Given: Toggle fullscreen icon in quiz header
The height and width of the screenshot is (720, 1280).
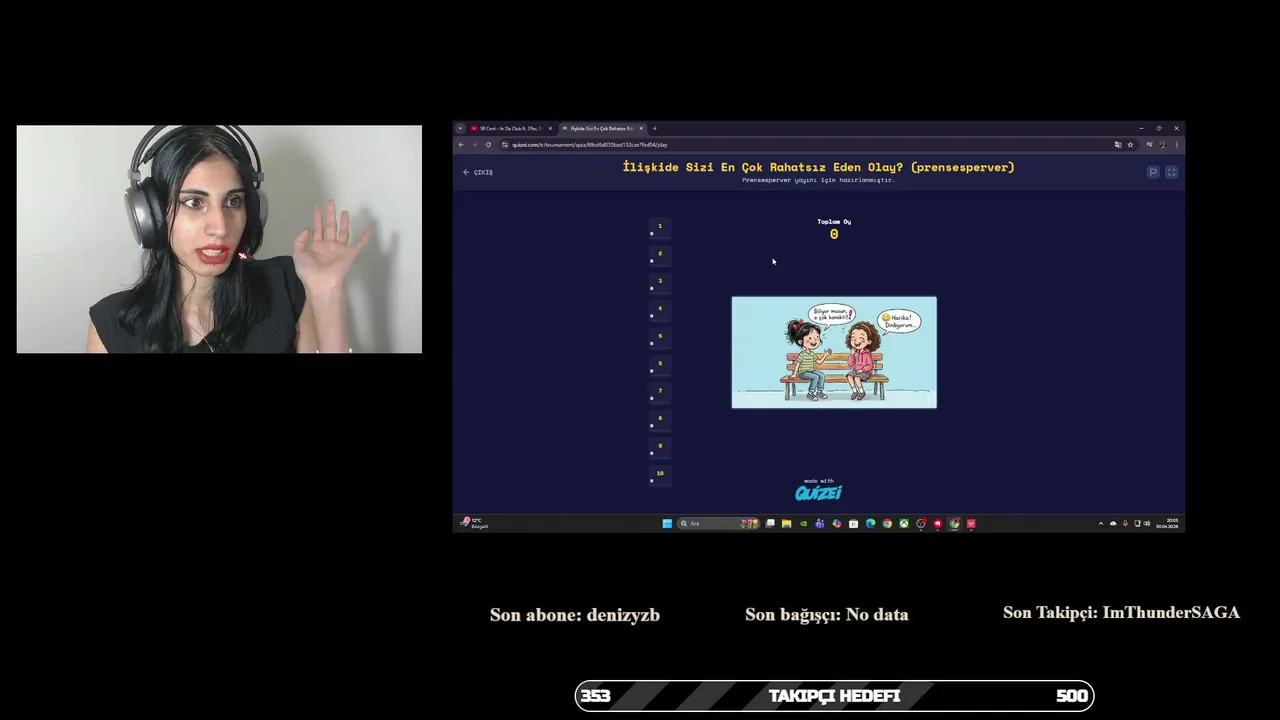Looking at the screenshot, I should click(x=1172, y=172).
